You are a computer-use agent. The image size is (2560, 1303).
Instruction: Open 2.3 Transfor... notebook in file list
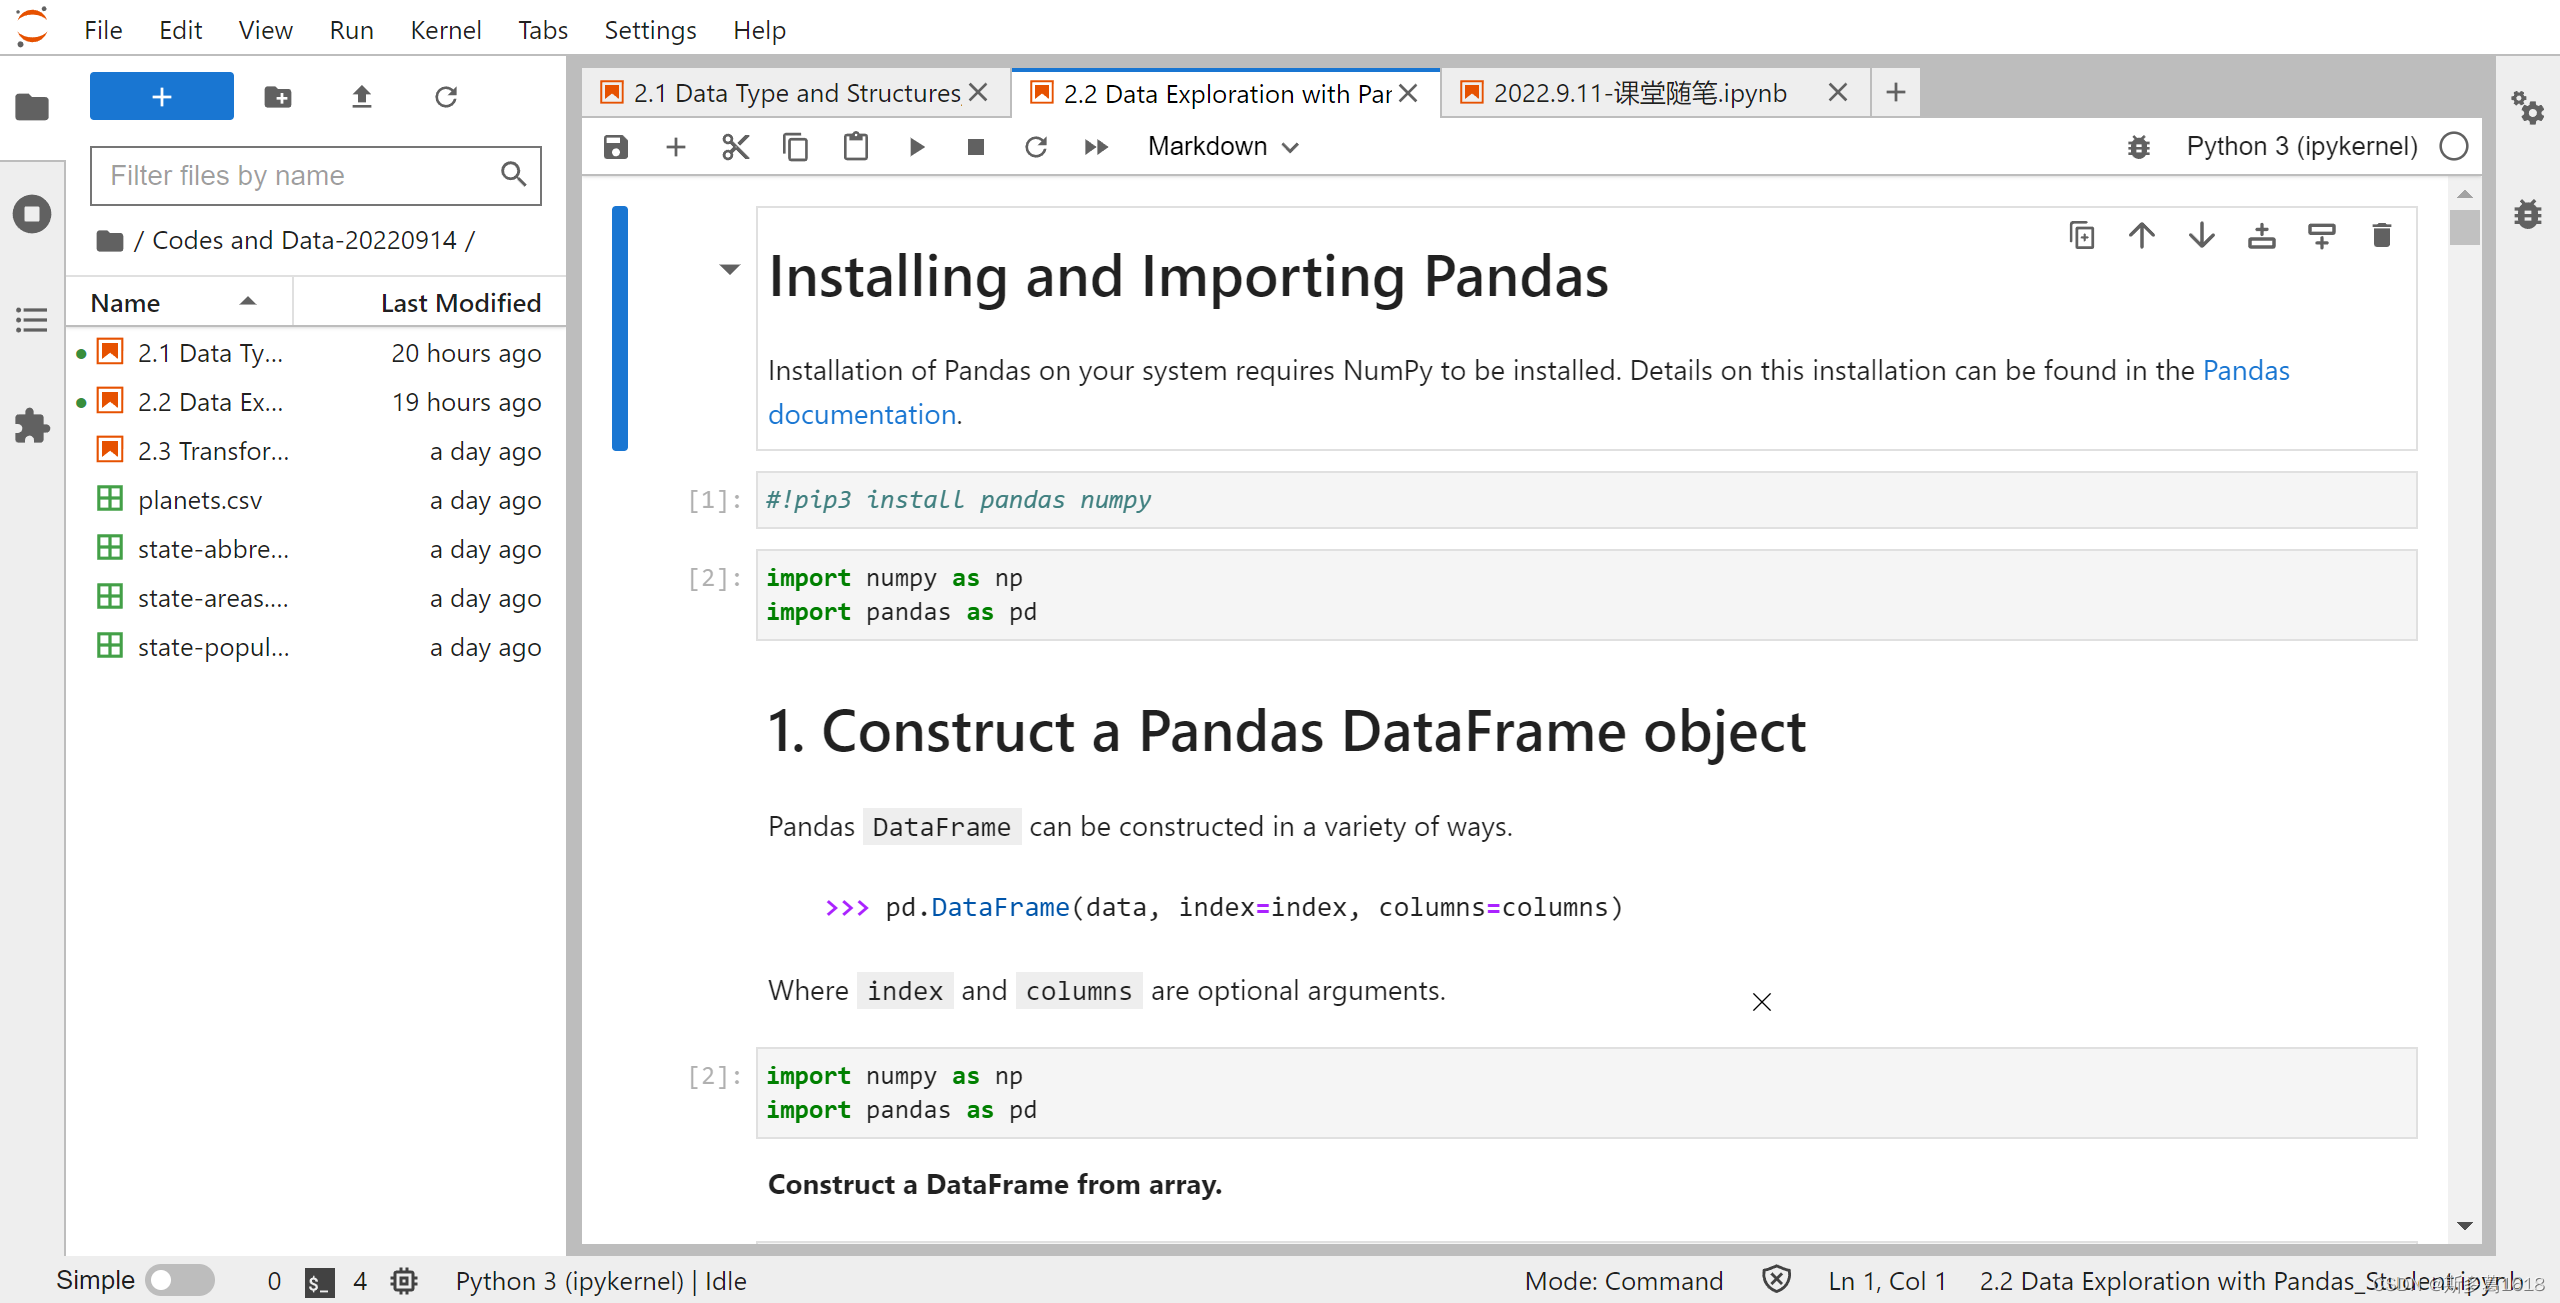point(316,451)
